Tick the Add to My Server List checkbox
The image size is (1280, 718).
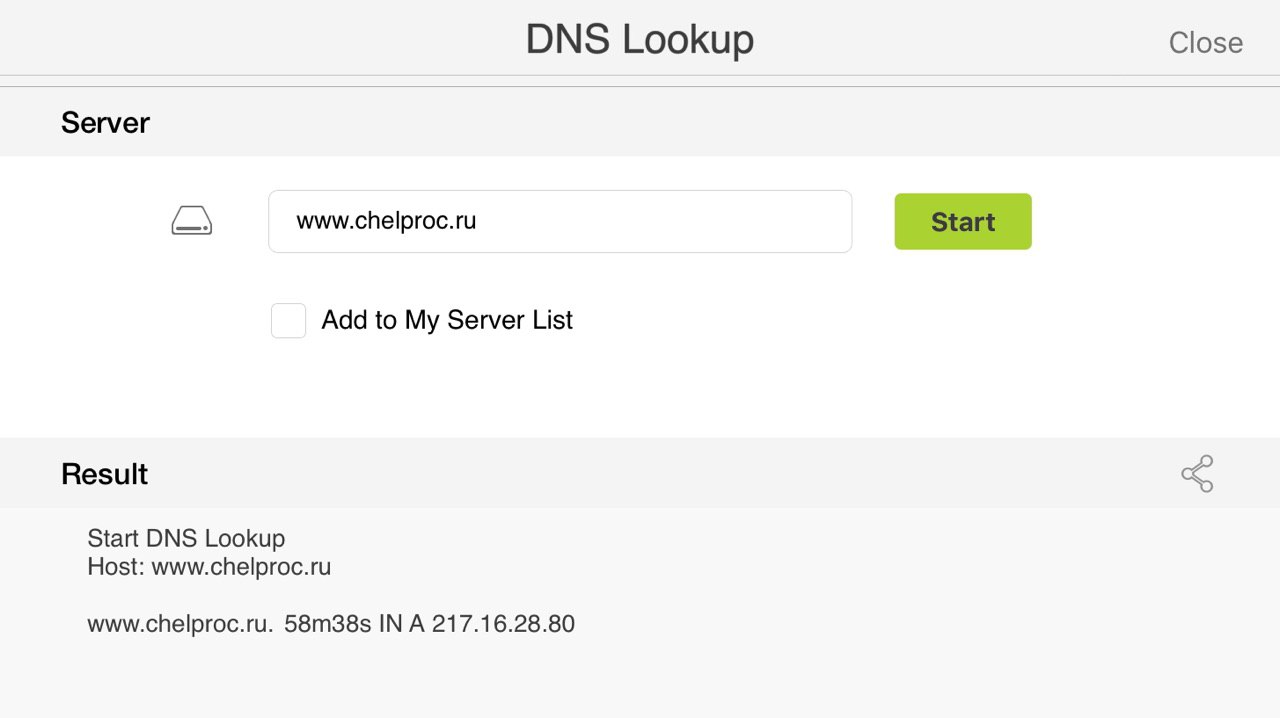(x=288, y=321)
